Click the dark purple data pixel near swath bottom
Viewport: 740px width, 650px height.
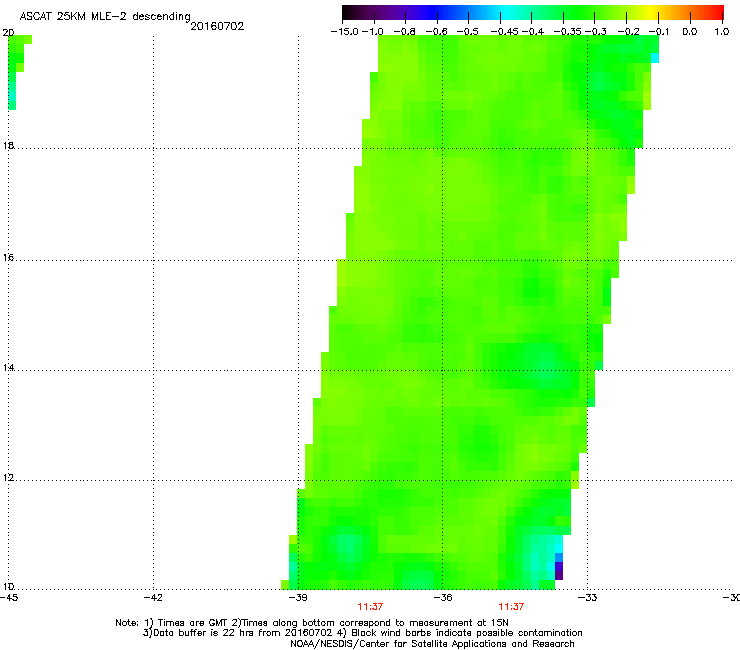tap(559, 575)
